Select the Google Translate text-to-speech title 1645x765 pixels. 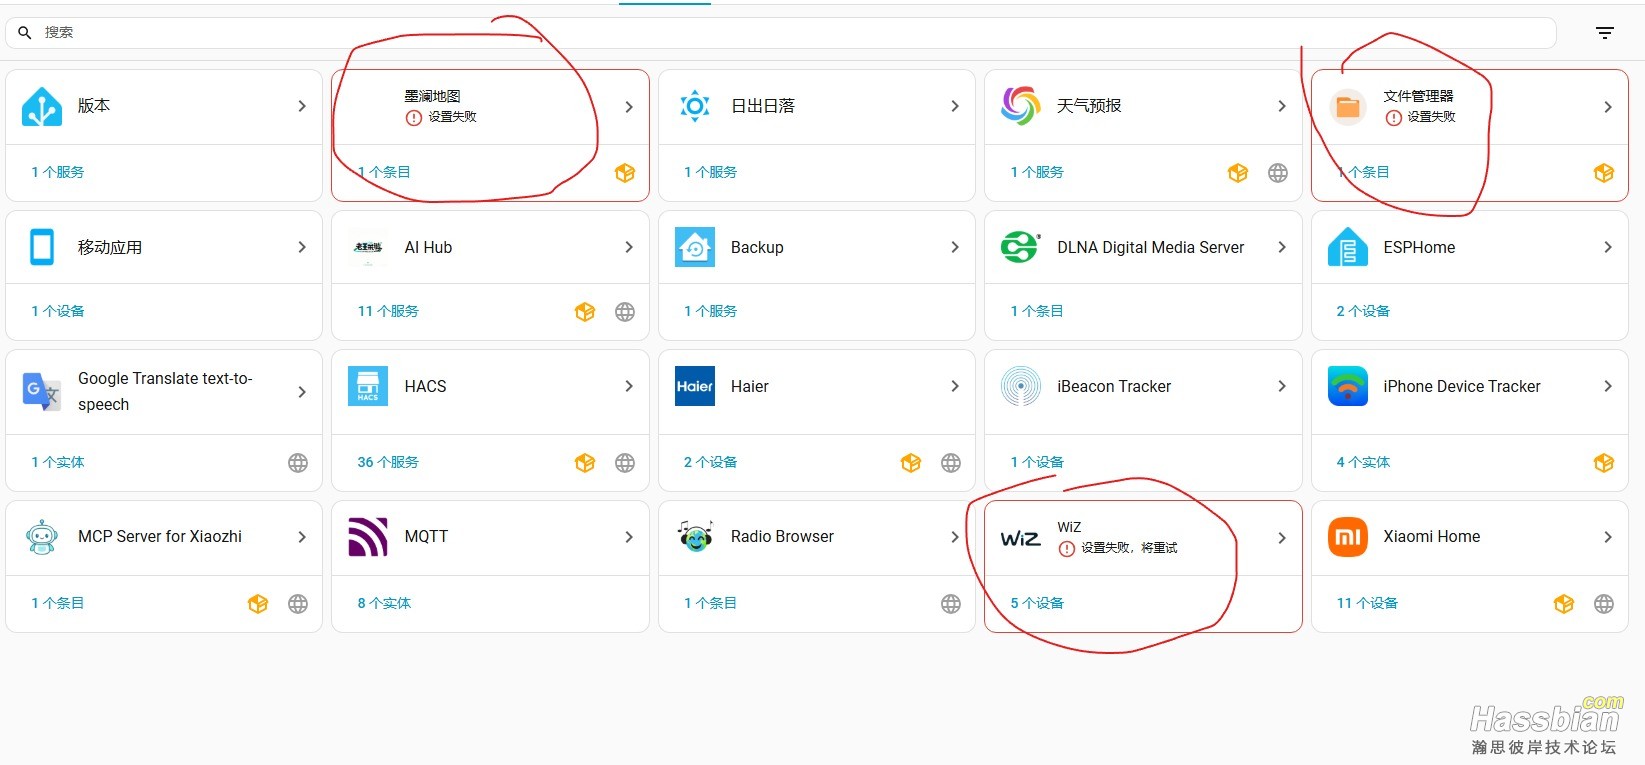[165, 391]
